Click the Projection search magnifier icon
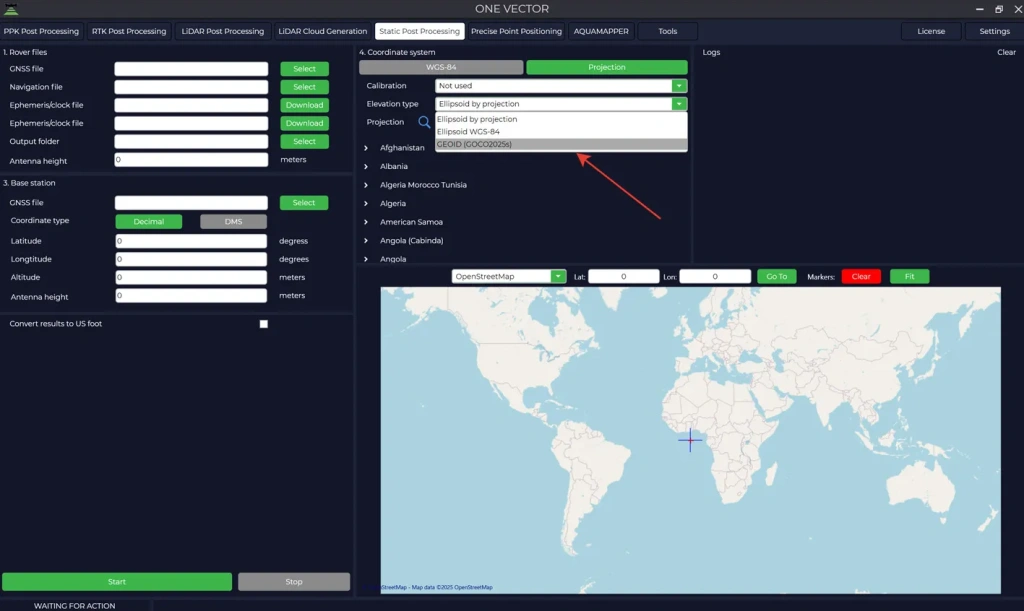The image size is (1024, 611). coord(424,121)
